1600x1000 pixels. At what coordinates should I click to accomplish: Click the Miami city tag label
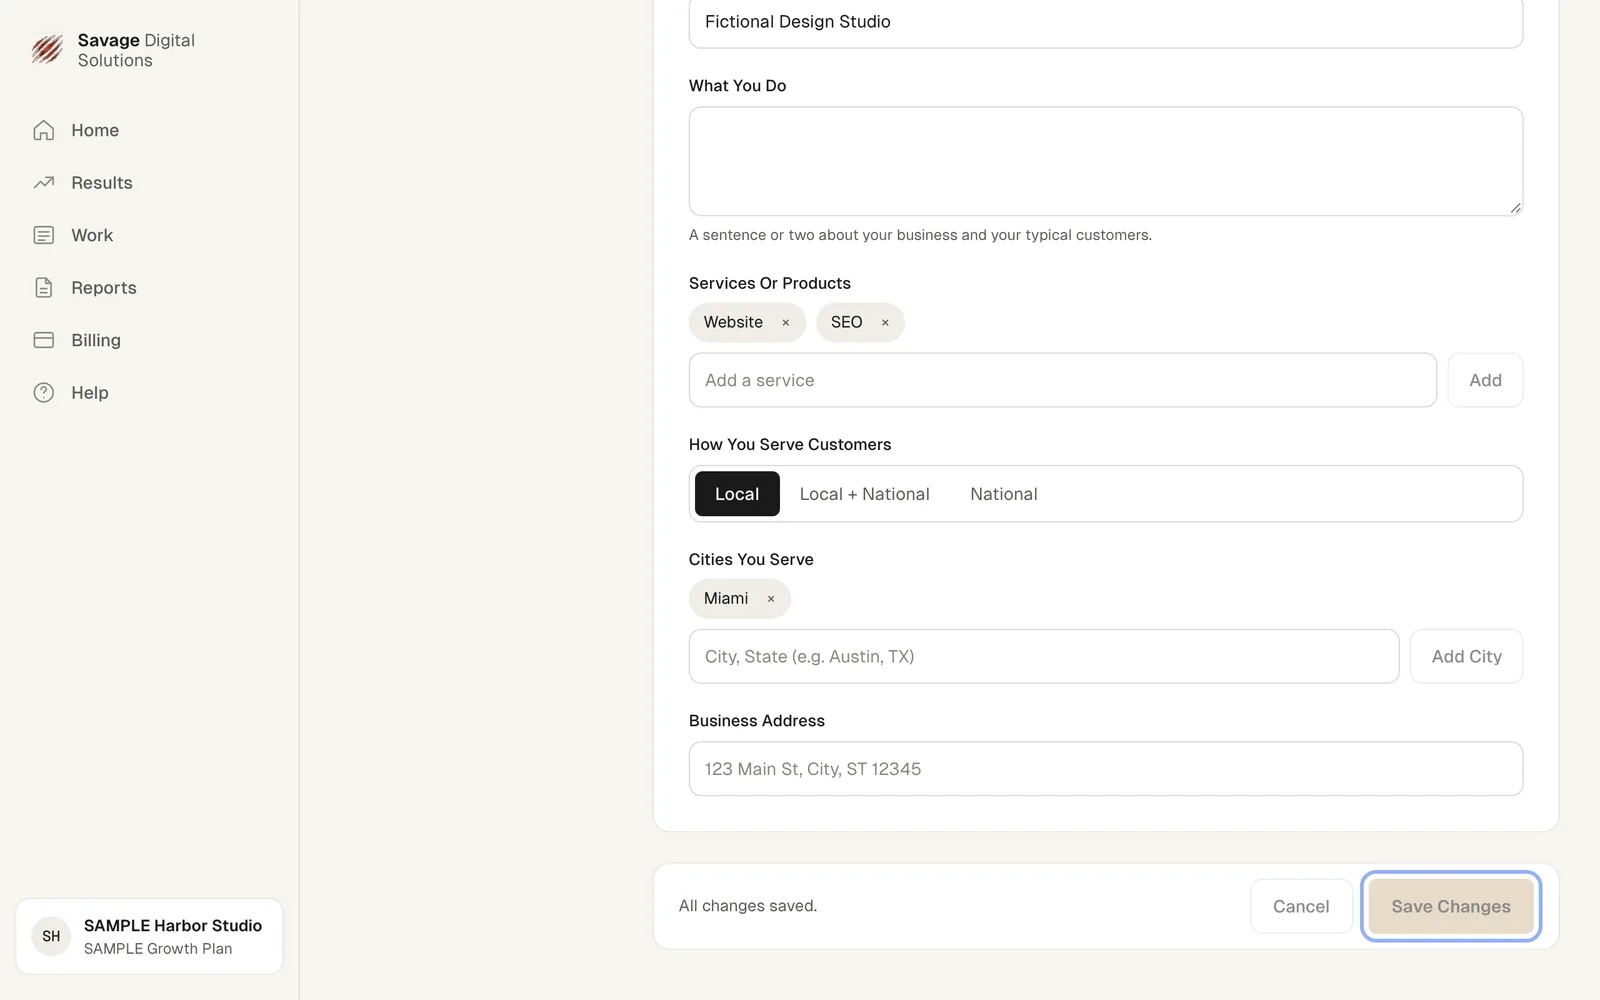click(x=726, y=599)
